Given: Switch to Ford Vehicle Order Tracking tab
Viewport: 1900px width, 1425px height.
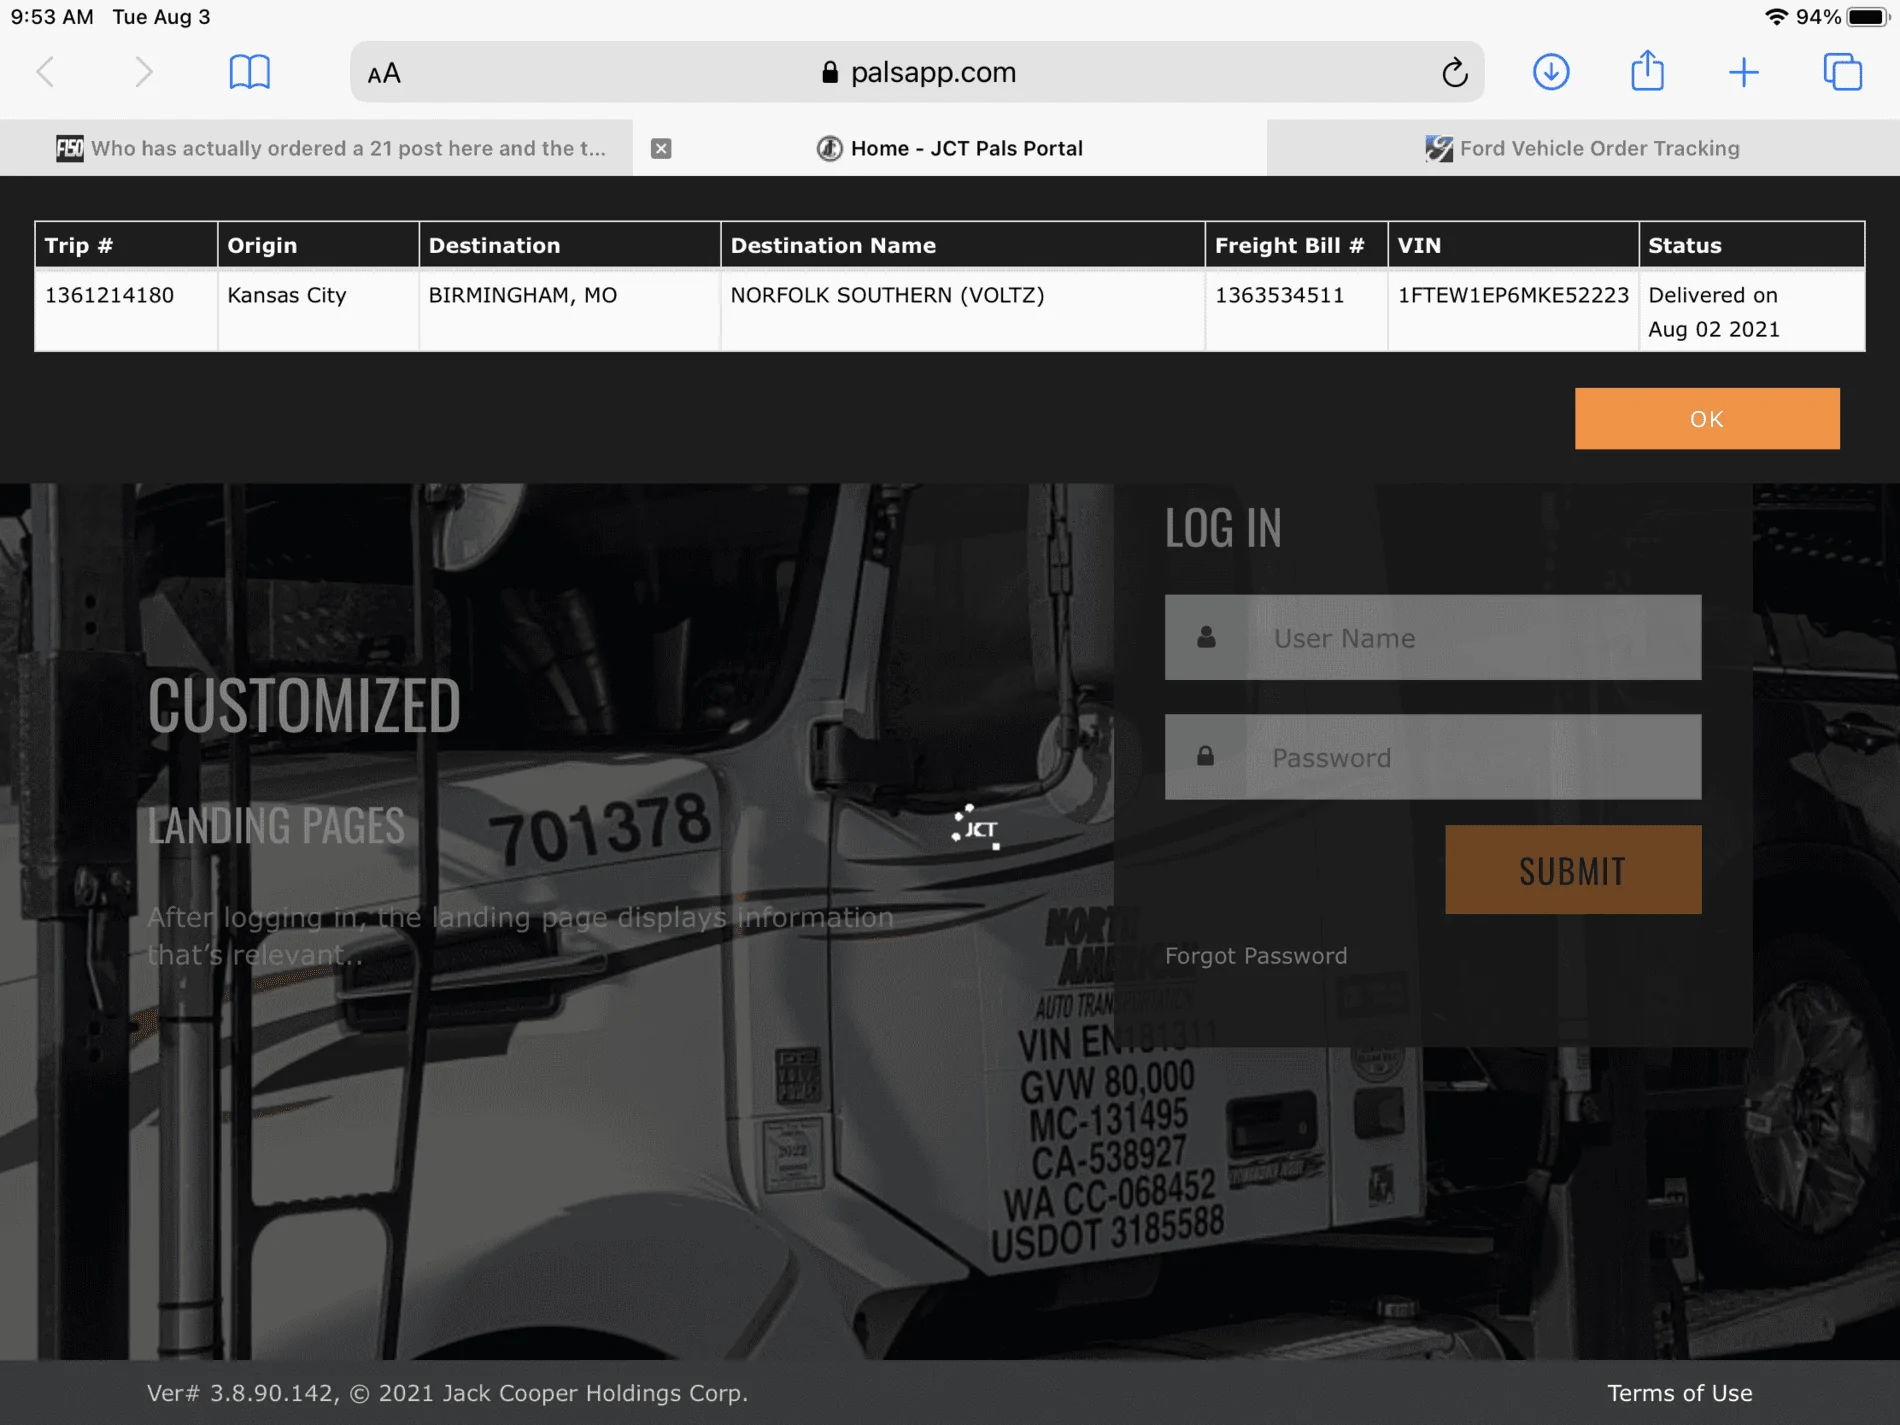Looking at the screenshot, I should point(1582,148).
